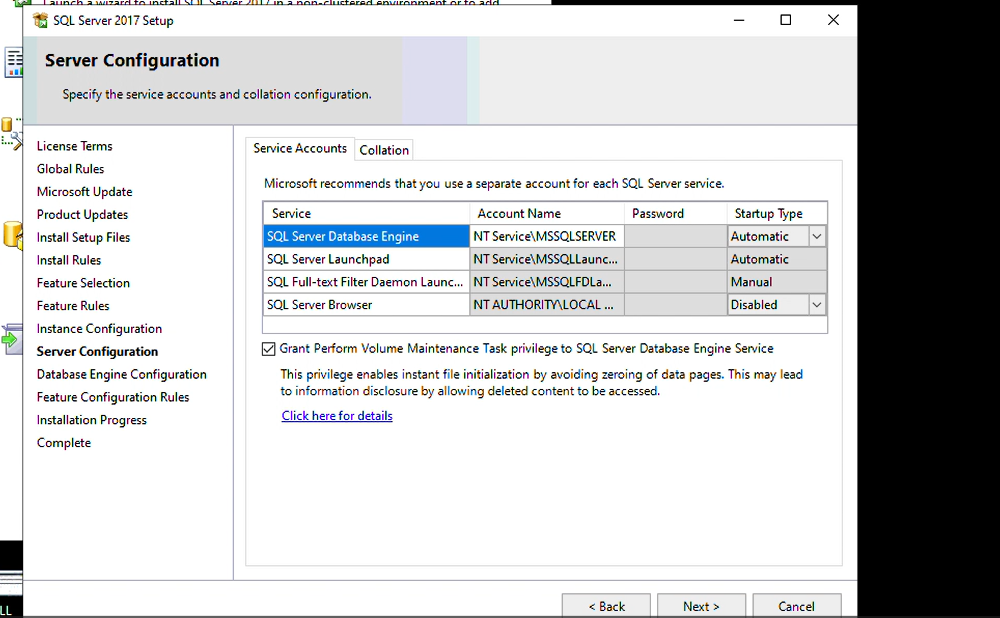Click the Service column header
The height and width of the screenshot is (618, 1000).
pos(366,214)
